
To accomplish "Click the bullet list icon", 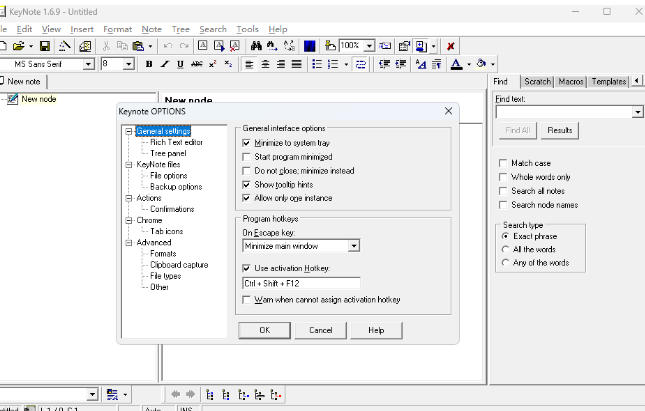I will tap(318, 64).
